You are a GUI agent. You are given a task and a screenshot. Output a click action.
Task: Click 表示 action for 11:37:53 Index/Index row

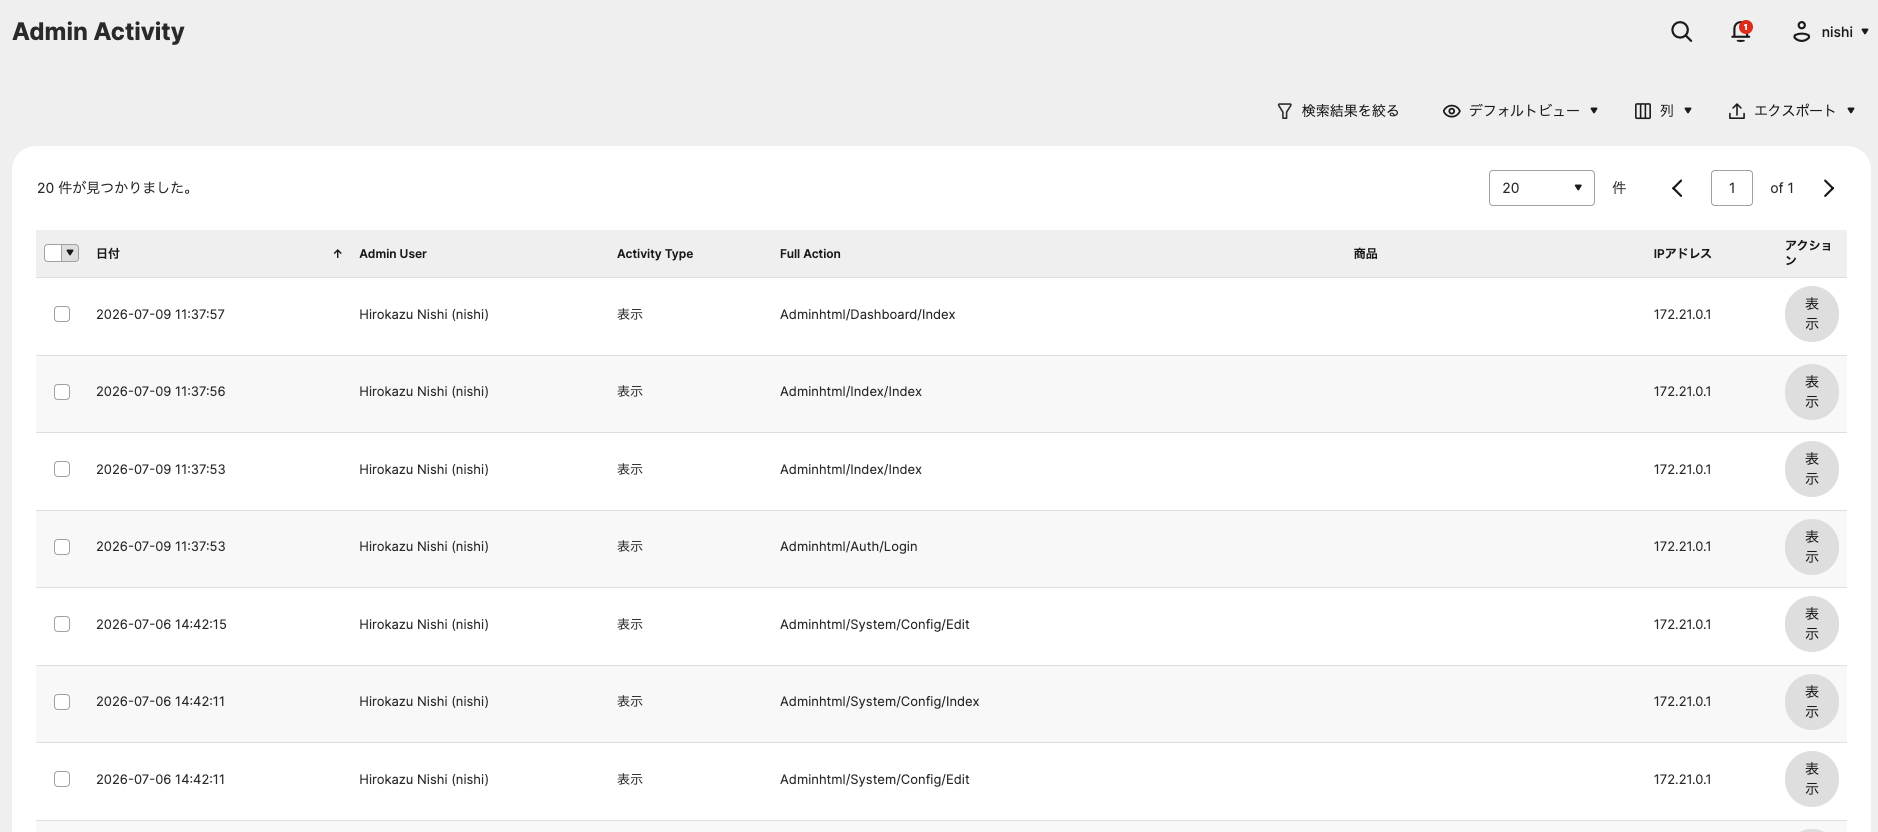pyautogui.click(x=1811, y=469)
